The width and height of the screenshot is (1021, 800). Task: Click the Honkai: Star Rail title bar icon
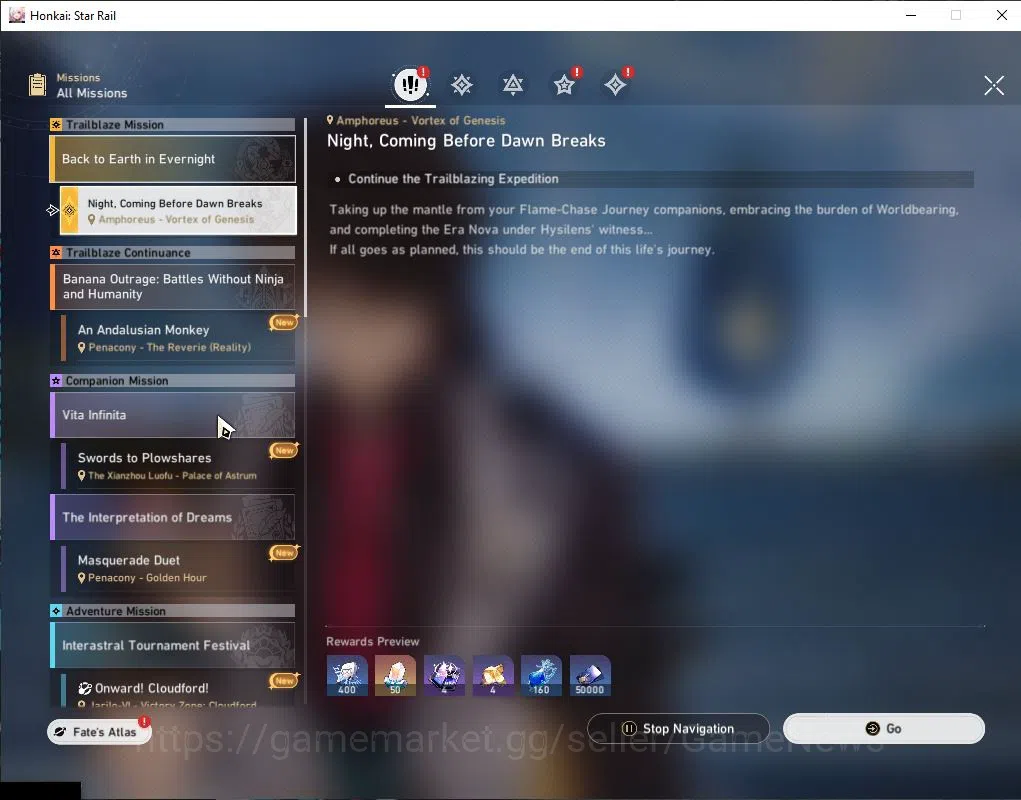tap(17, 15)
